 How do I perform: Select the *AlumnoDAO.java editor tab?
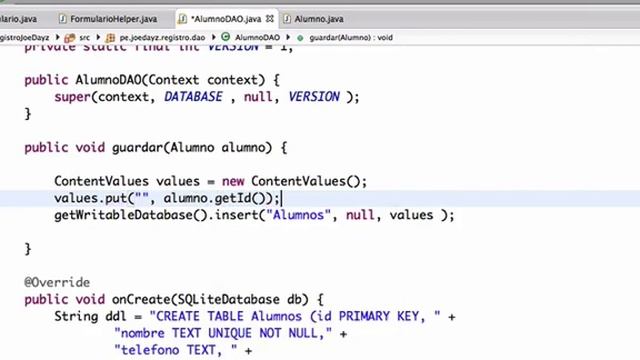[x=226, y=19]
